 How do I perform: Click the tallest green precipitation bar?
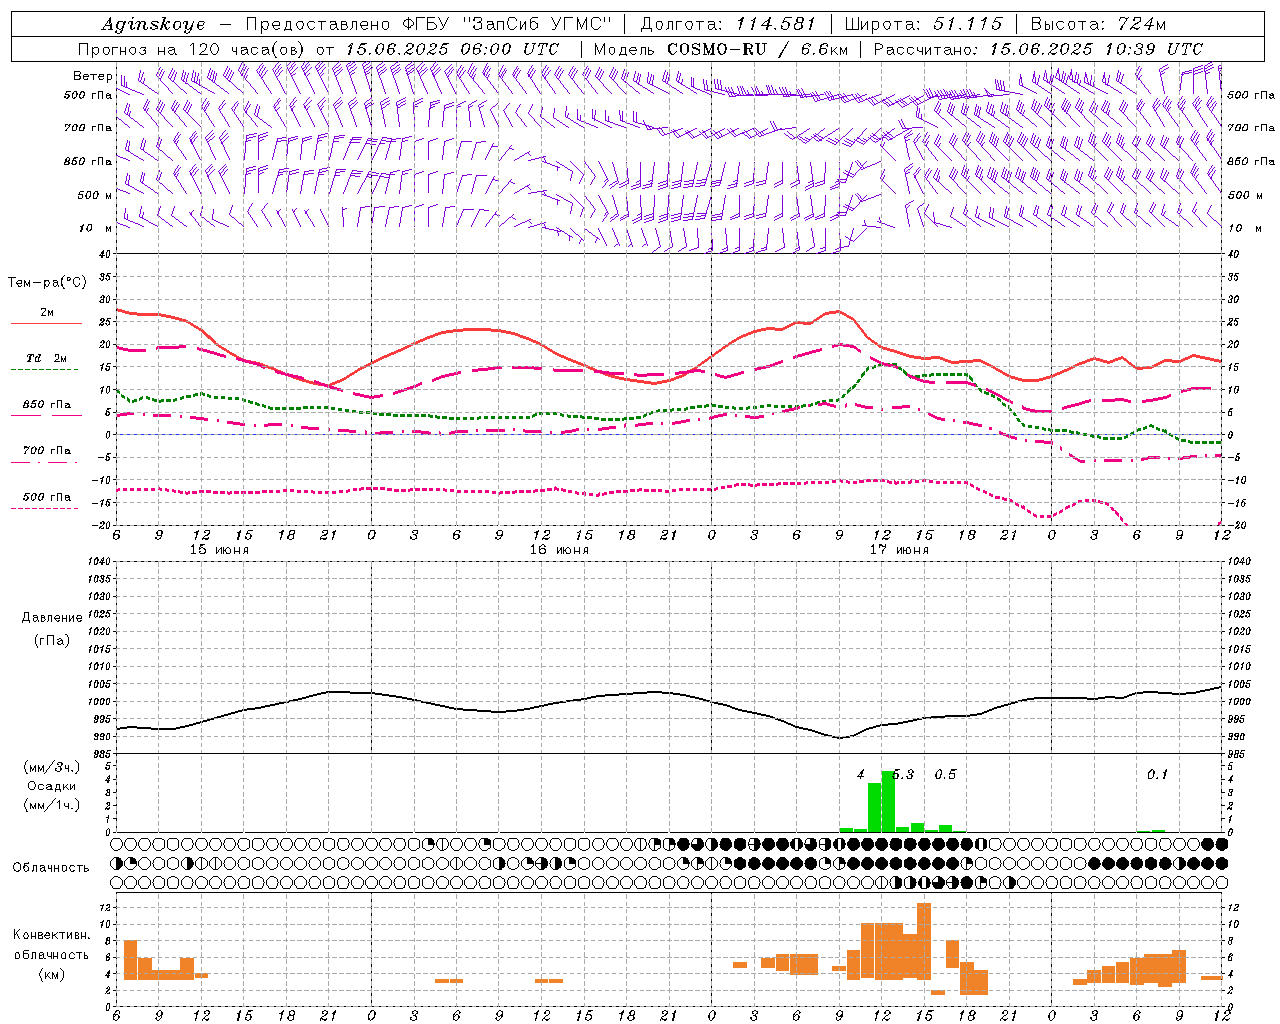[x=888, y=801]
